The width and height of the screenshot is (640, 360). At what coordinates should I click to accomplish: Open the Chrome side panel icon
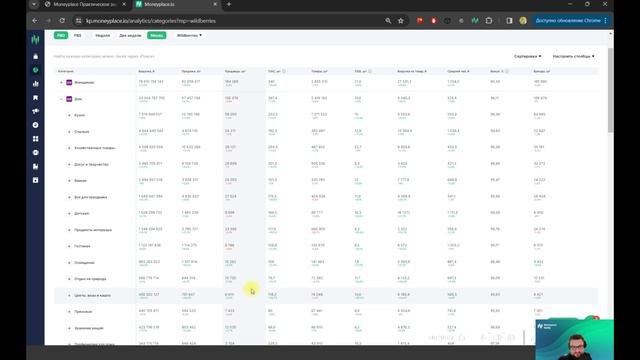509,20
